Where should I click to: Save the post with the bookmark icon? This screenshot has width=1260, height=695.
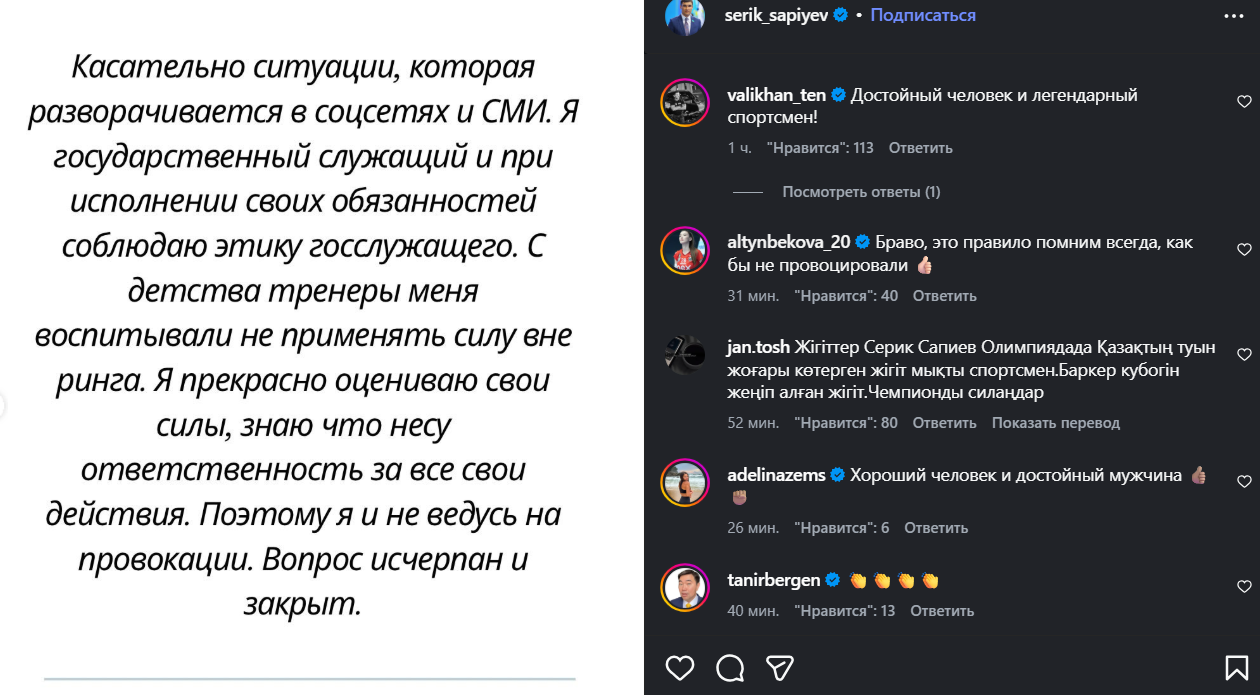[x=1237, y=667]
